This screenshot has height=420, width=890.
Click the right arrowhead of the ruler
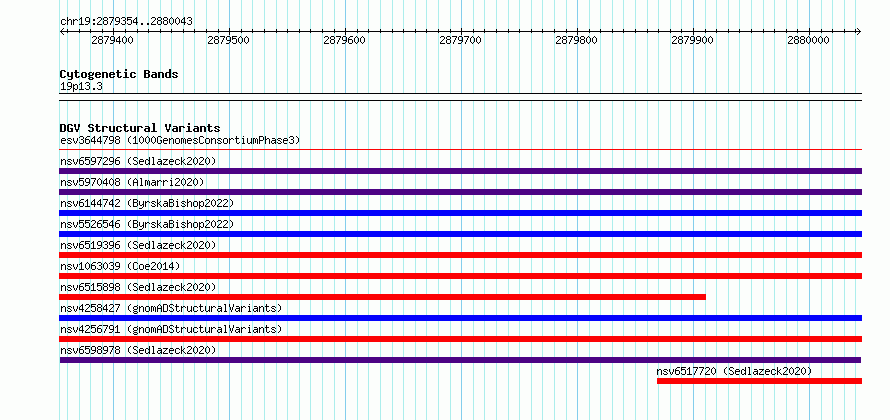(859, 32)
